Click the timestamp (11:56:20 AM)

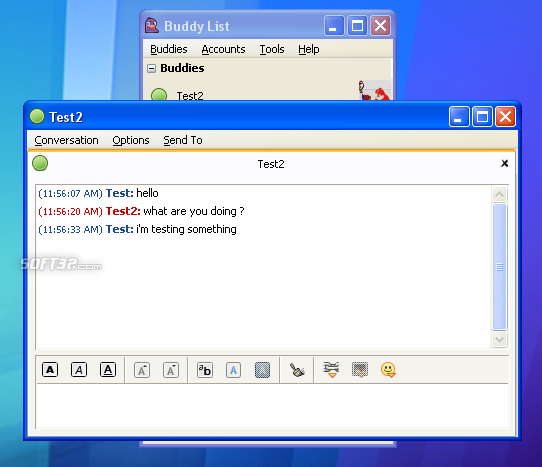[x=70, y=211]
